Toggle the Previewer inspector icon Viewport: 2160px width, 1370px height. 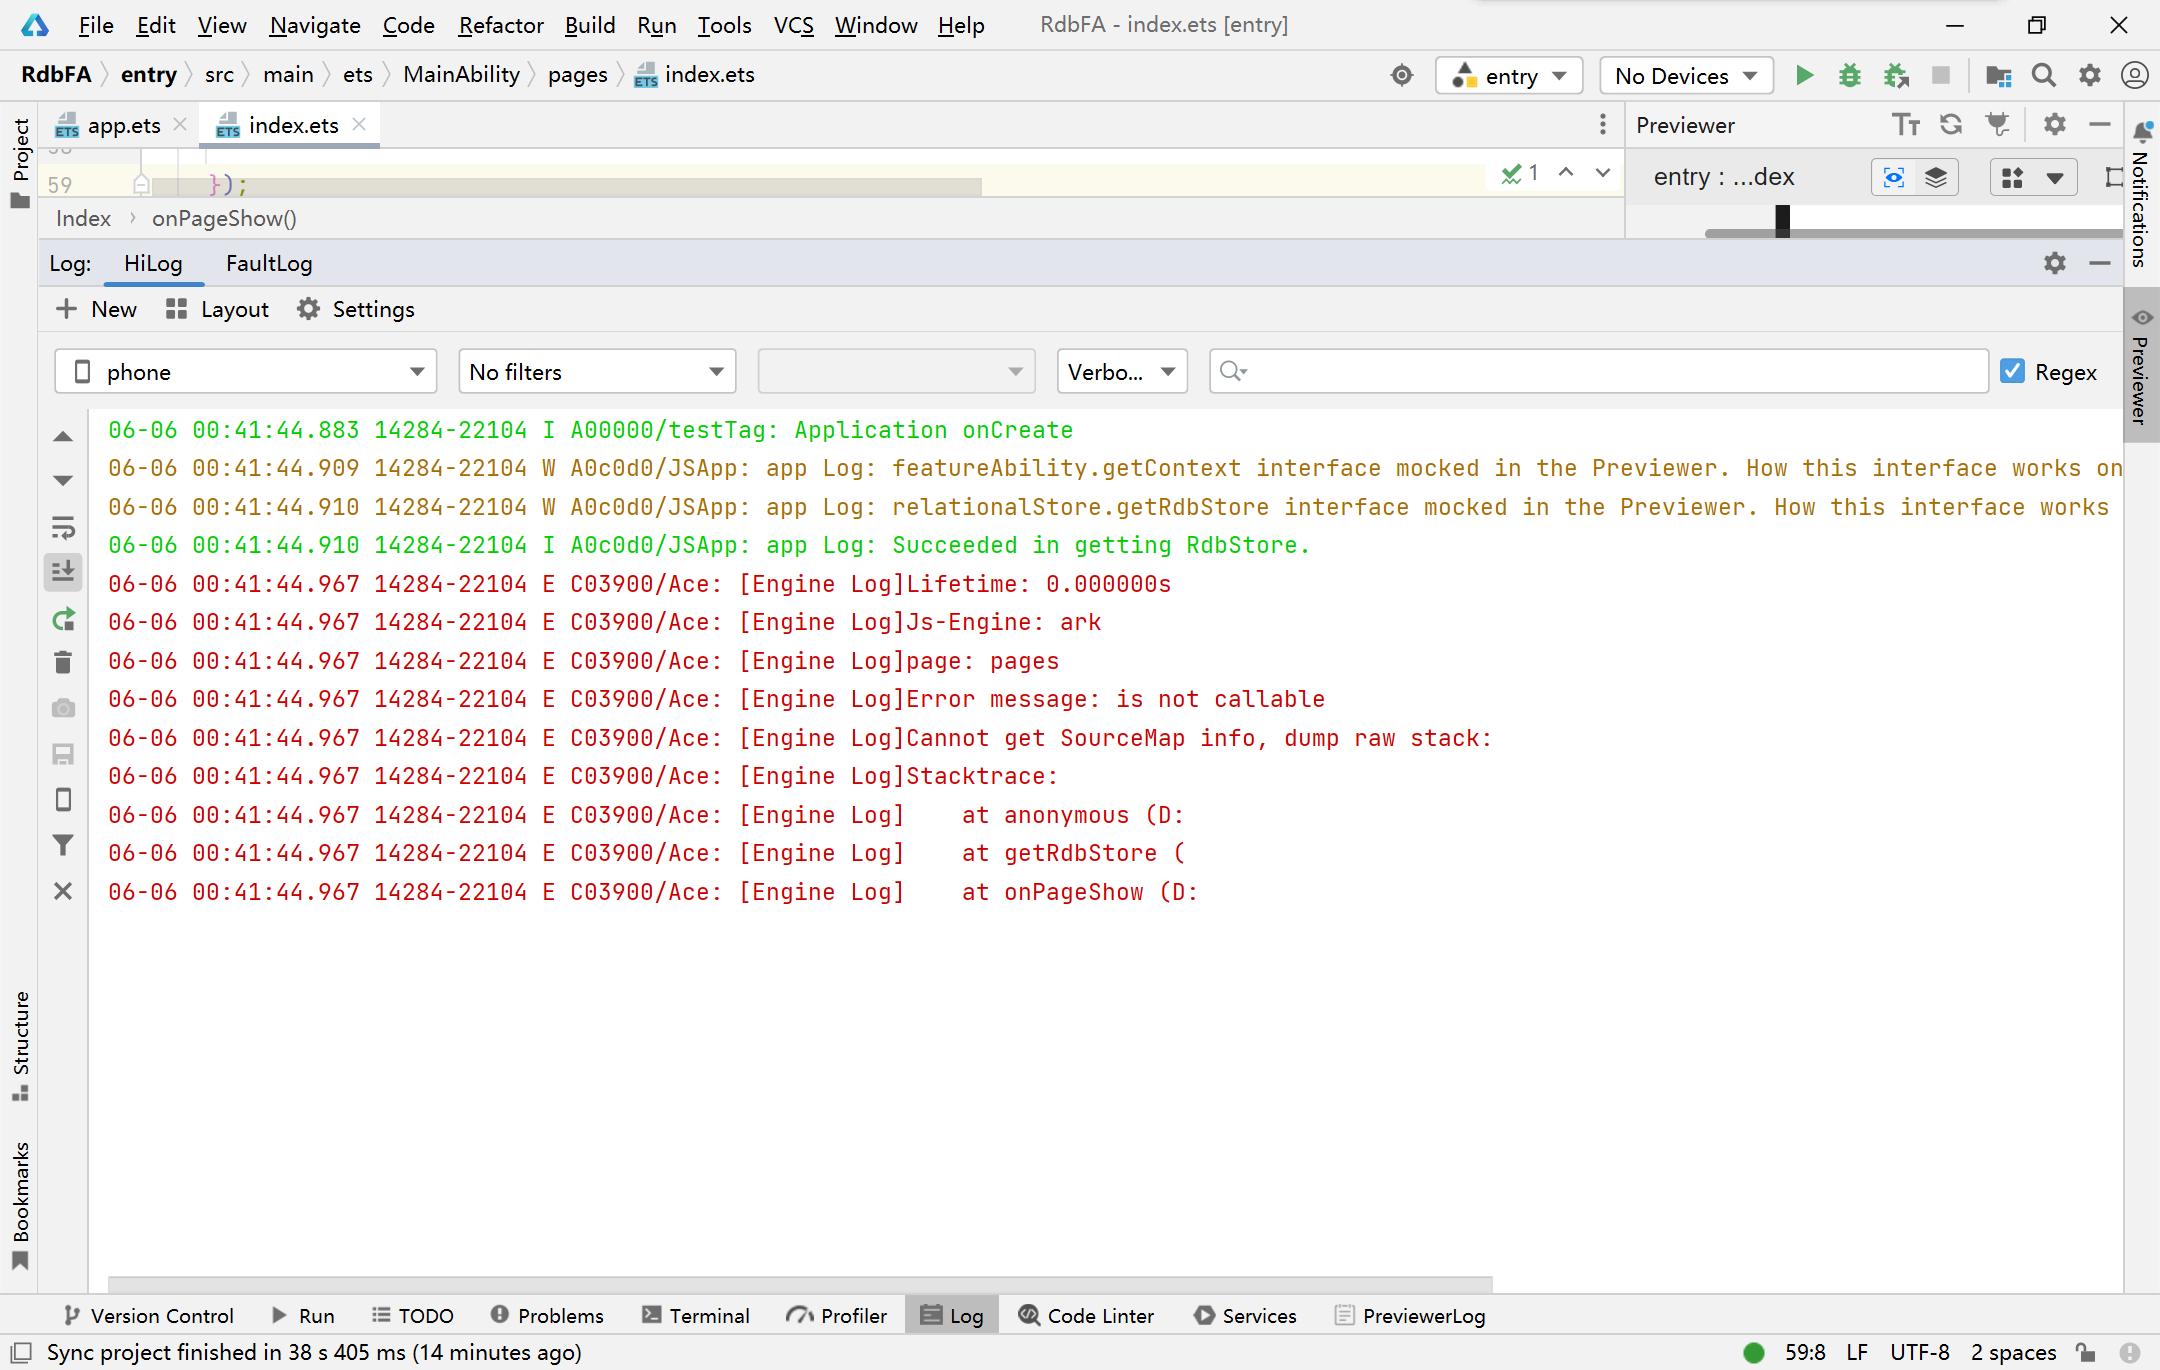click(x=1893, y=178)
